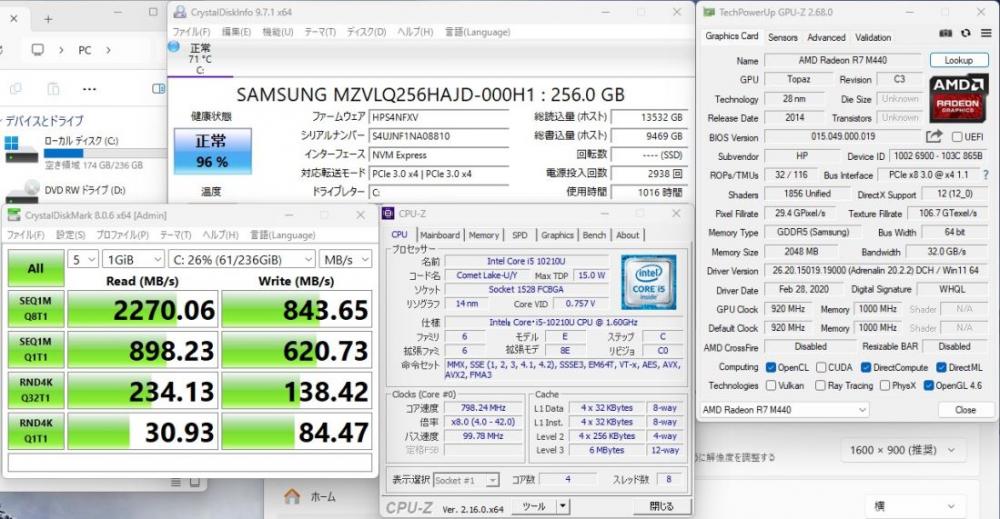Click the empty status field in CrystalDiskMark
Image resolution: width=1000 pixels, height=519 pixels.
click(x=190, y=462)
